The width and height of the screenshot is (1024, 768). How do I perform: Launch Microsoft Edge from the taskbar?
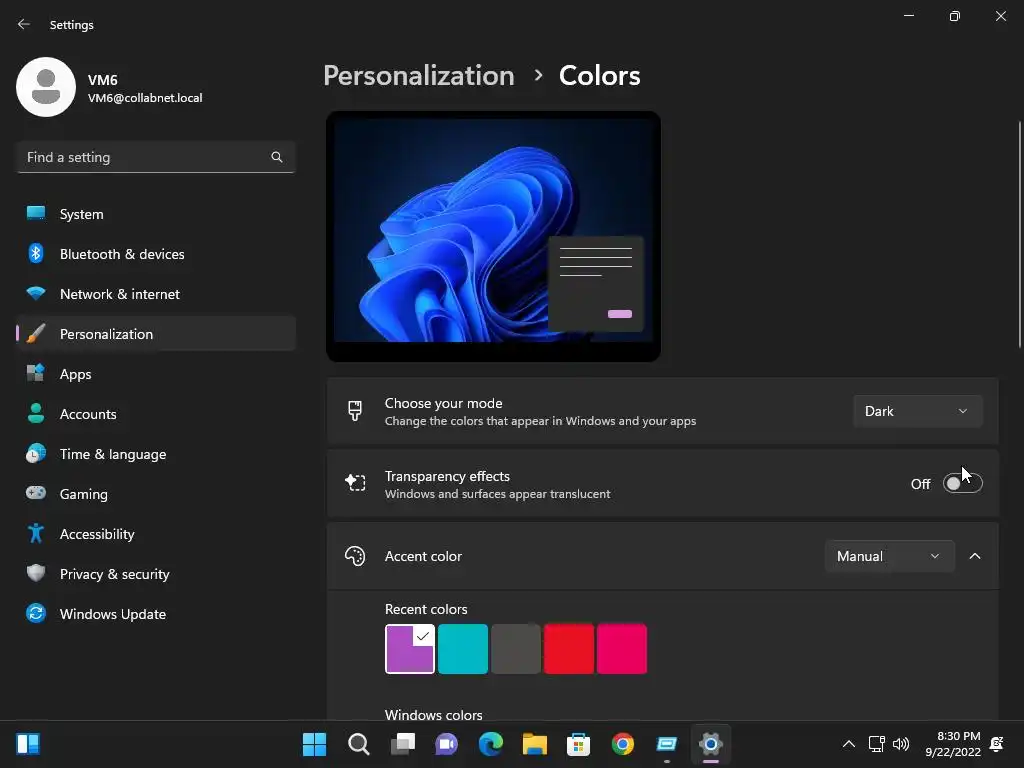coord(490,744)
